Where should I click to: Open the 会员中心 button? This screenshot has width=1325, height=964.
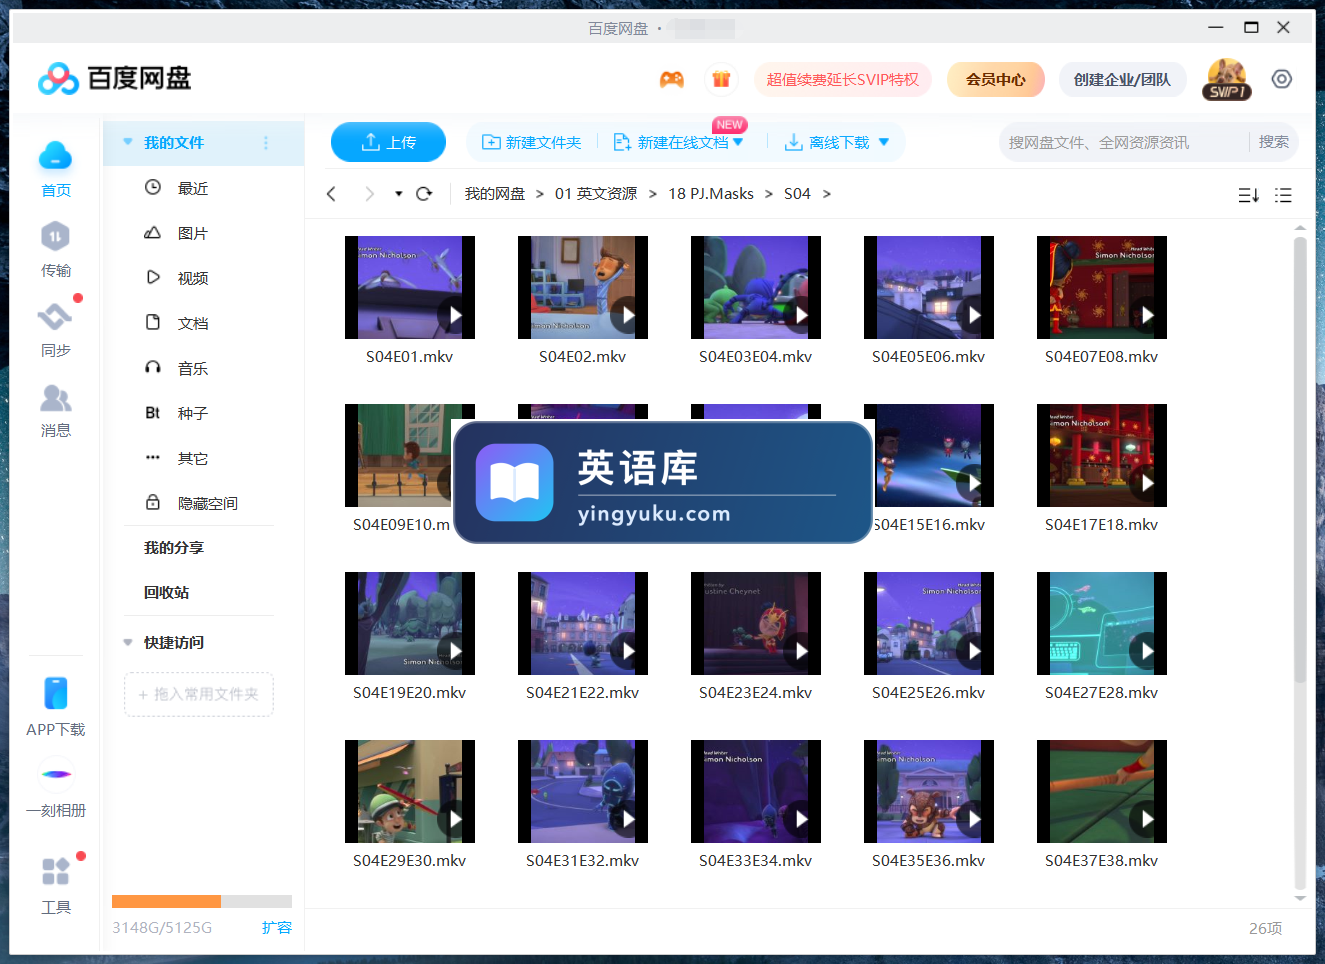(x=996, y=79)
